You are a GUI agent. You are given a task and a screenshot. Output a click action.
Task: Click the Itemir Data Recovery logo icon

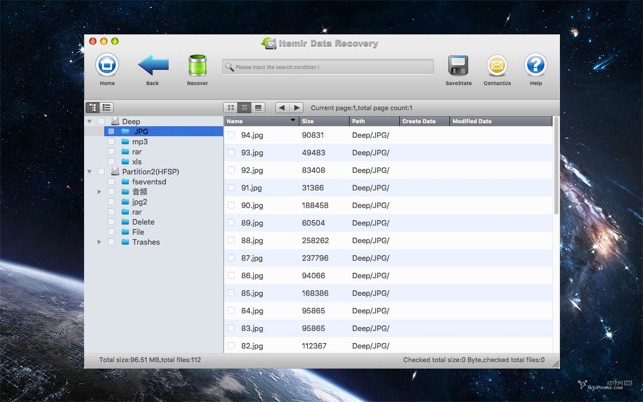[x=269, y=43]
